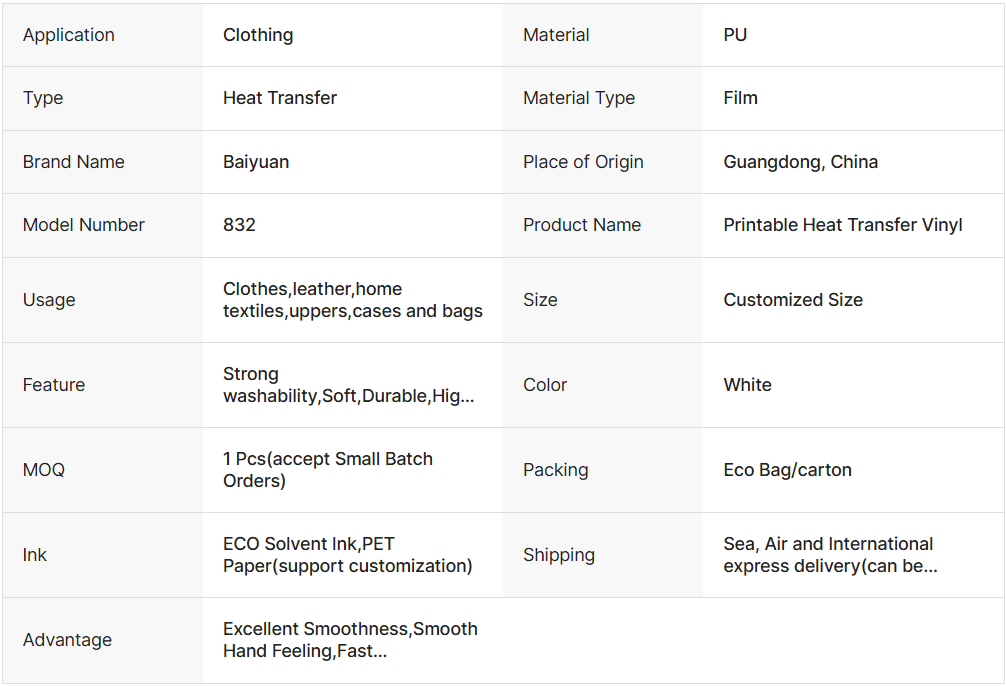Click the "Film" material type value

tap(741, 98)
